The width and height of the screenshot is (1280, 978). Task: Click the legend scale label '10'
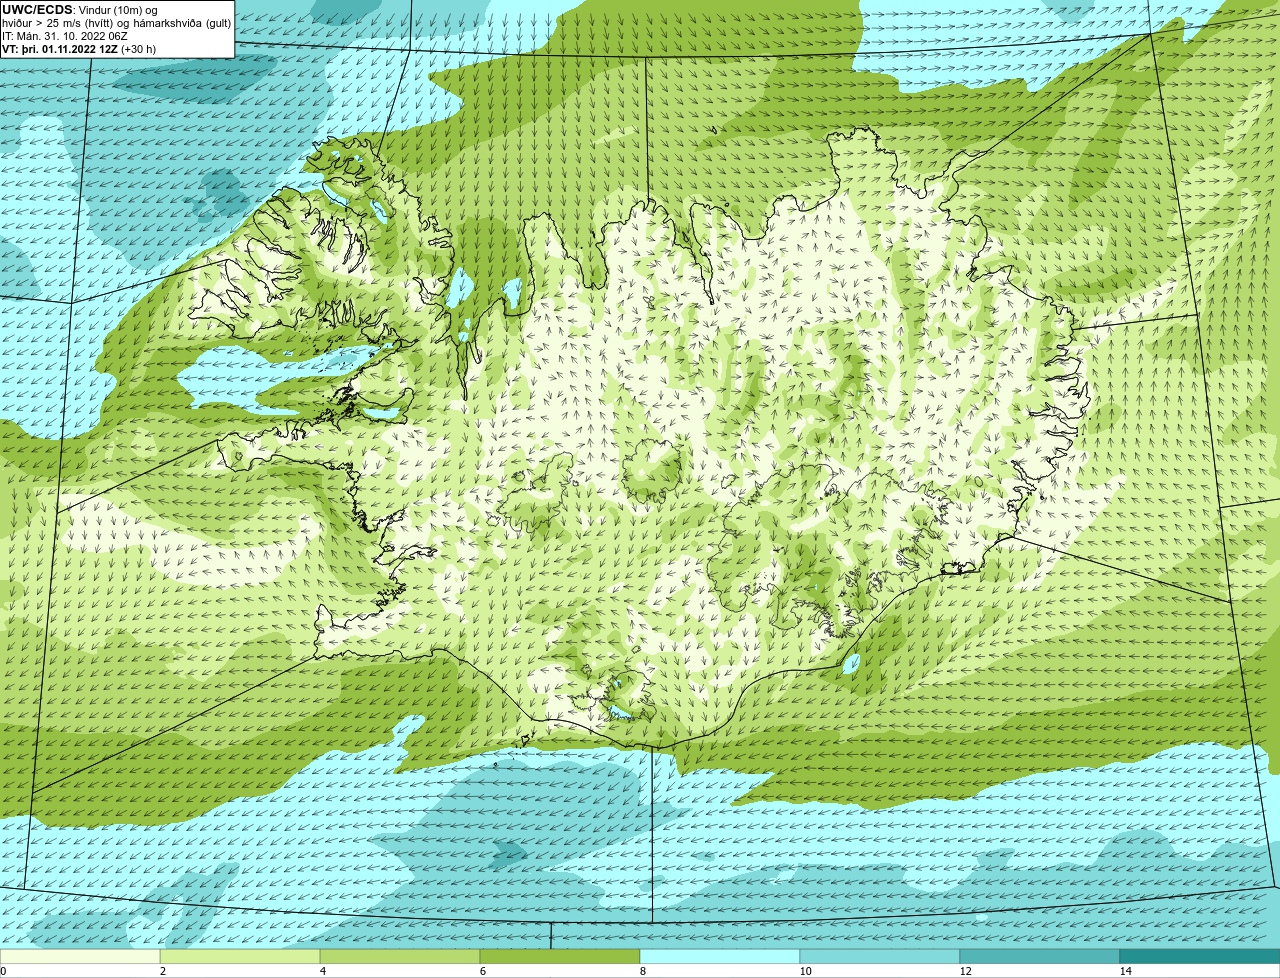coord(805,971)
